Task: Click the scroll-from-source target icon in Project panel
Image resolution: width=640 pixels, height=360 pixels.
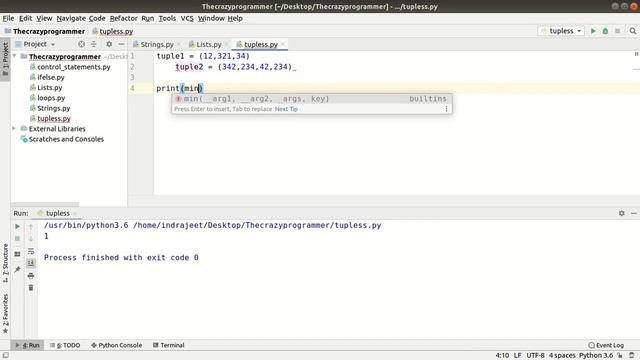Action: click(81, 44)
